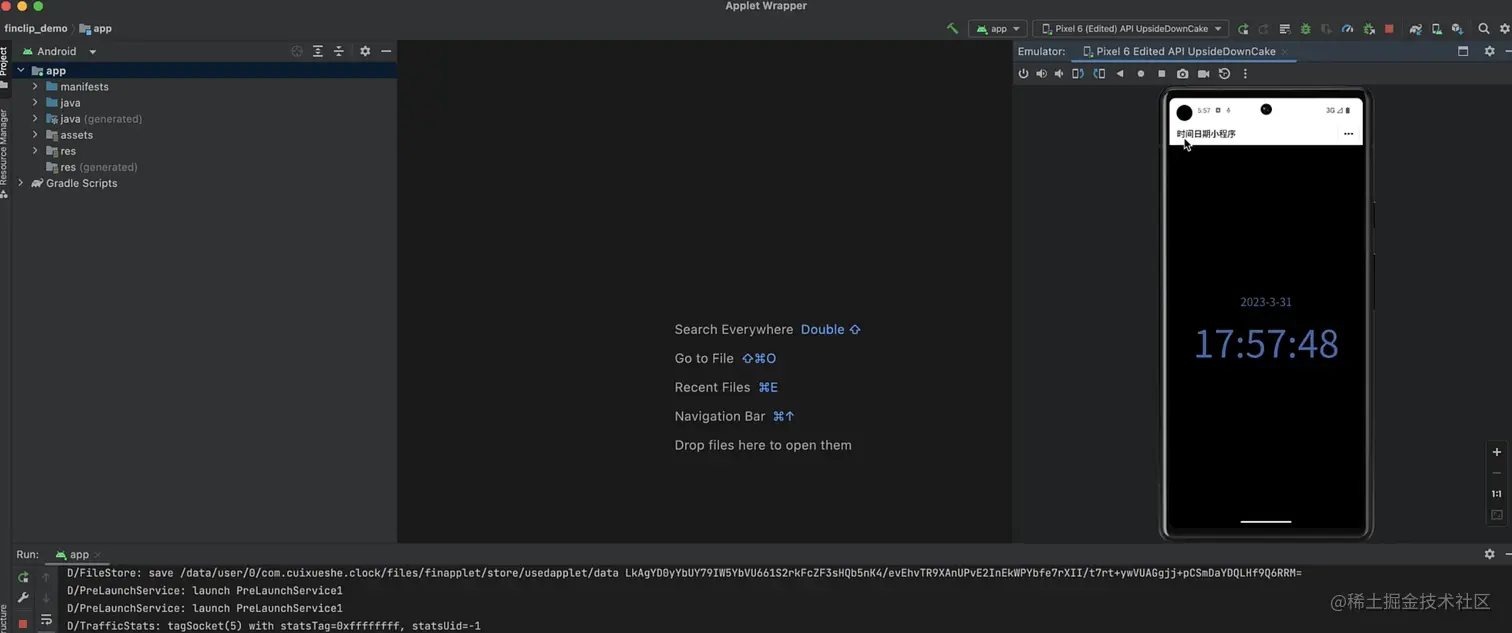Click the emulator Back triangle button
Screen dimensions: 1512x633
[1120, 74]
